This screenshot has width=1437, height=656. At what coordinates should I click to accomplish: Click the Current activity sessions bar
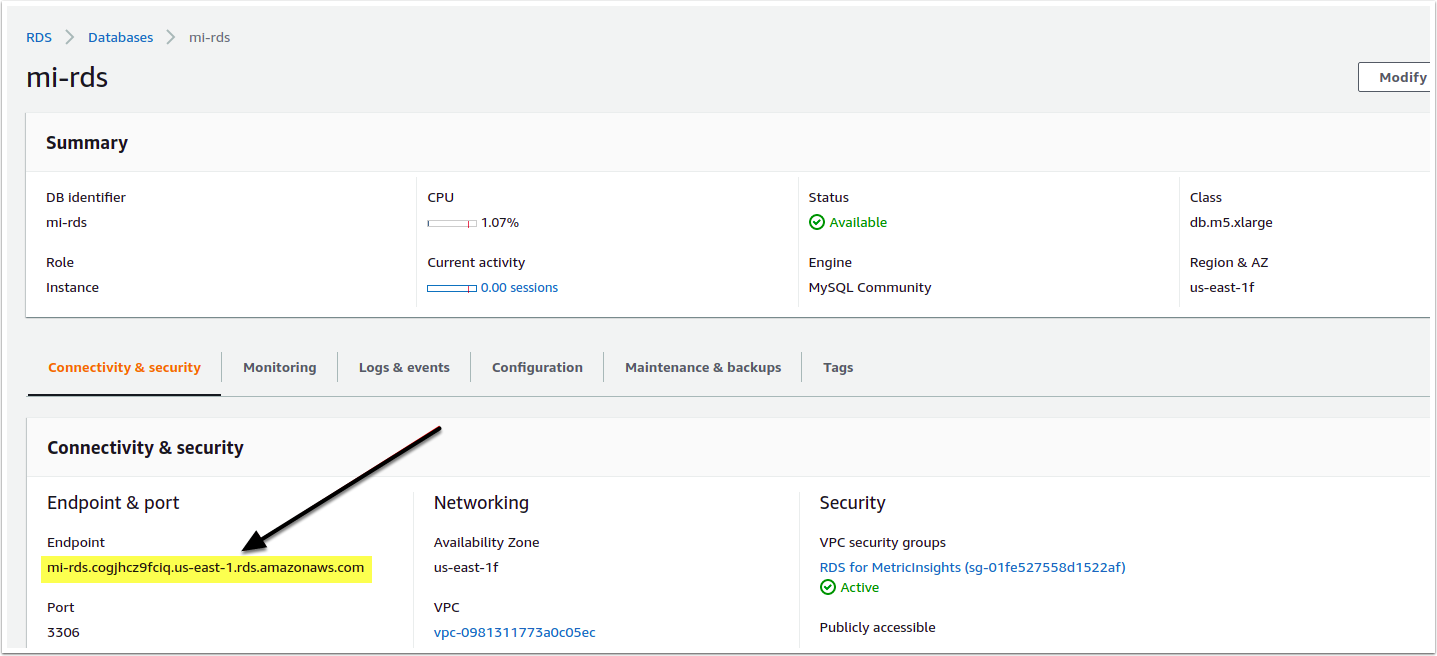click(x=451, y=288)
